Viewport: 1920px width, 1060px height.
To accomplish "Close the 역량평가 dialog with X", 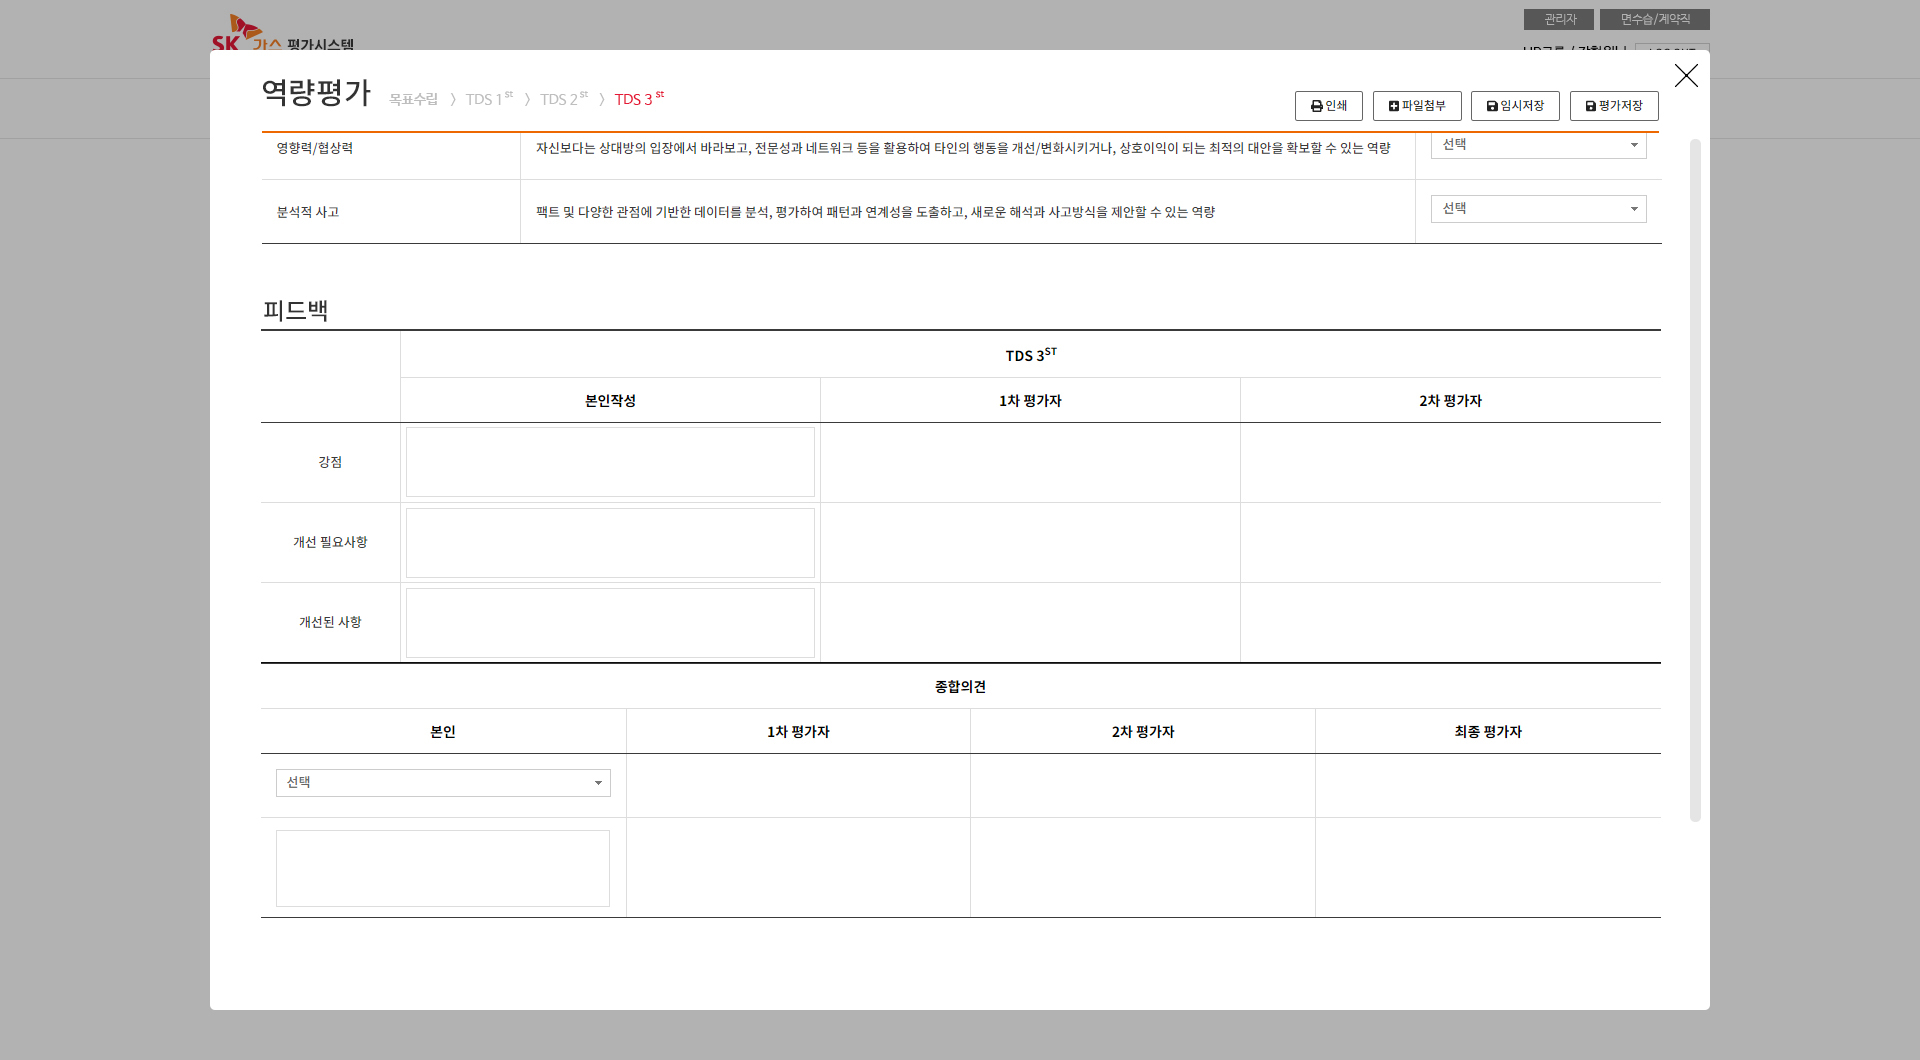I will click(1686, 76).
